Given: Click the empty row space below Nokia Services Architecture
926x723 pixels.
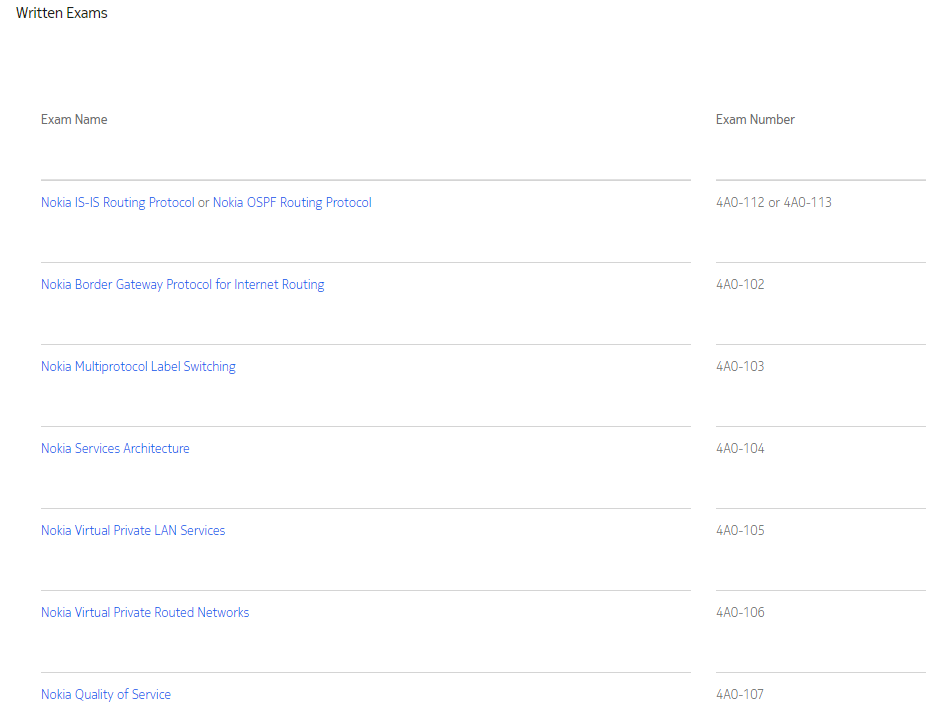Looking at the screenshot, I should [x=366, y=483].
